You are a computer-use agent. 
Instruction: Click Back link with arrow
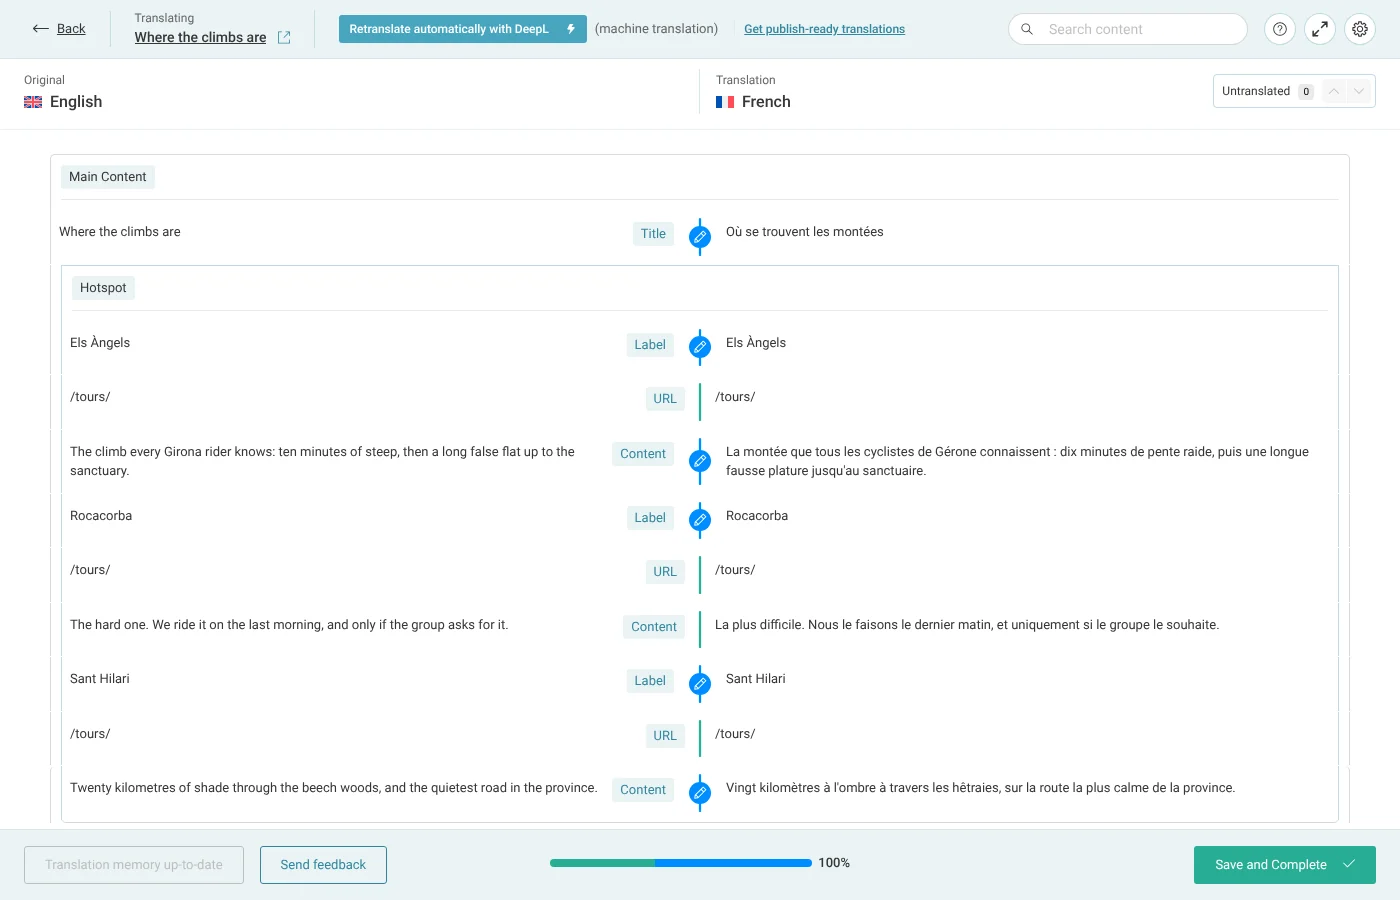(59, 29)
